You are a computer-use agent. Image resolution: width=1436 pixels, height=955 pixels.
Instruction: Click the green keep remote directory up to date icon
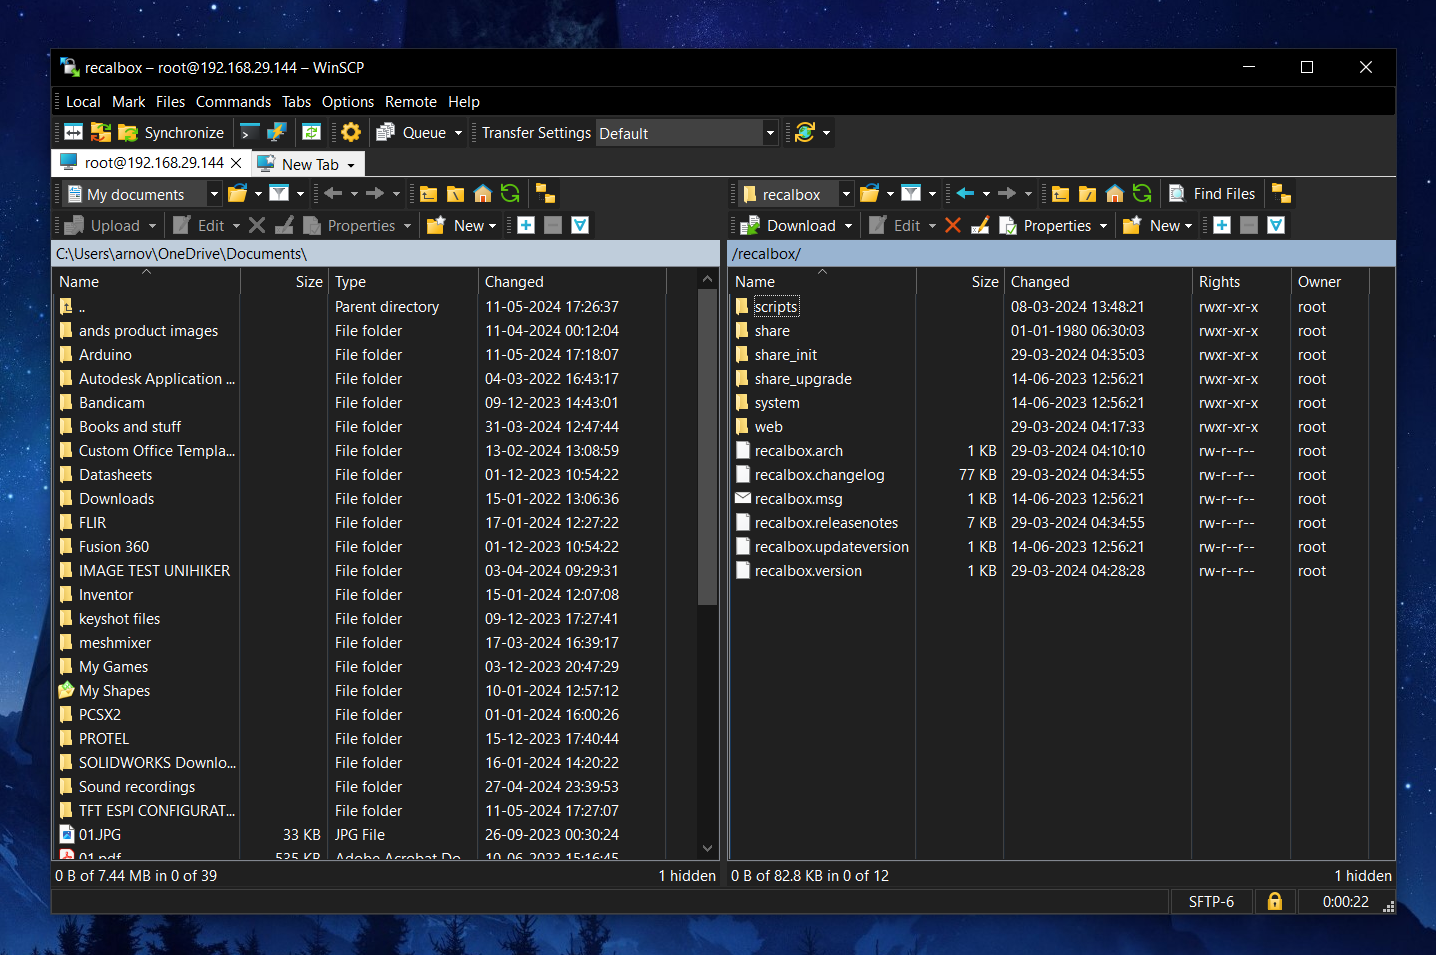point(312,132)
